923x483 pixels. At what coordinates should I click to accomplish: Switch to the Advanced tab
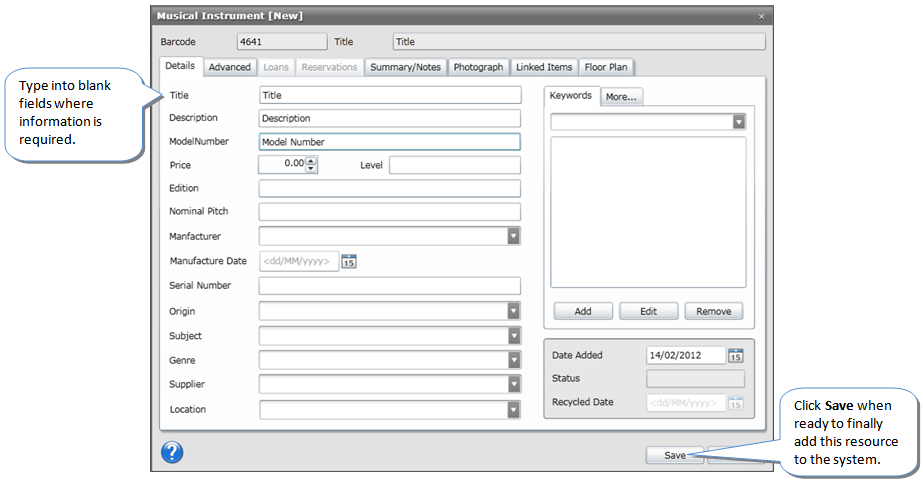tap(230, 67)
